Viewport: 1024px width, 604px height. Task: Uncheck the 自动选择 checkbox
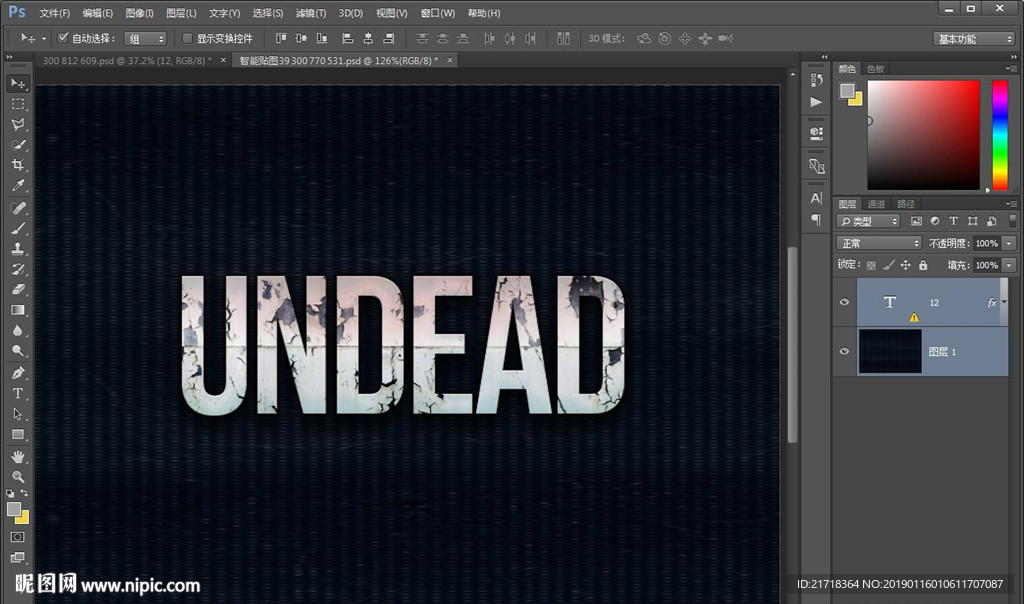[x=63, y=38]
